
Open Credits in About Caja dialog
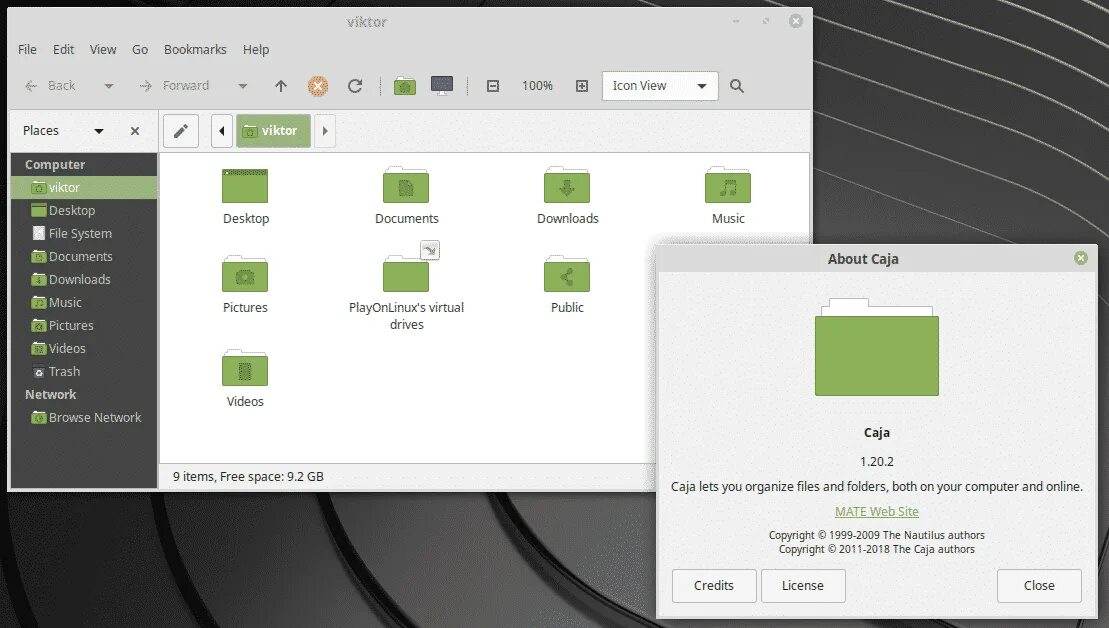tap(714, 586)
